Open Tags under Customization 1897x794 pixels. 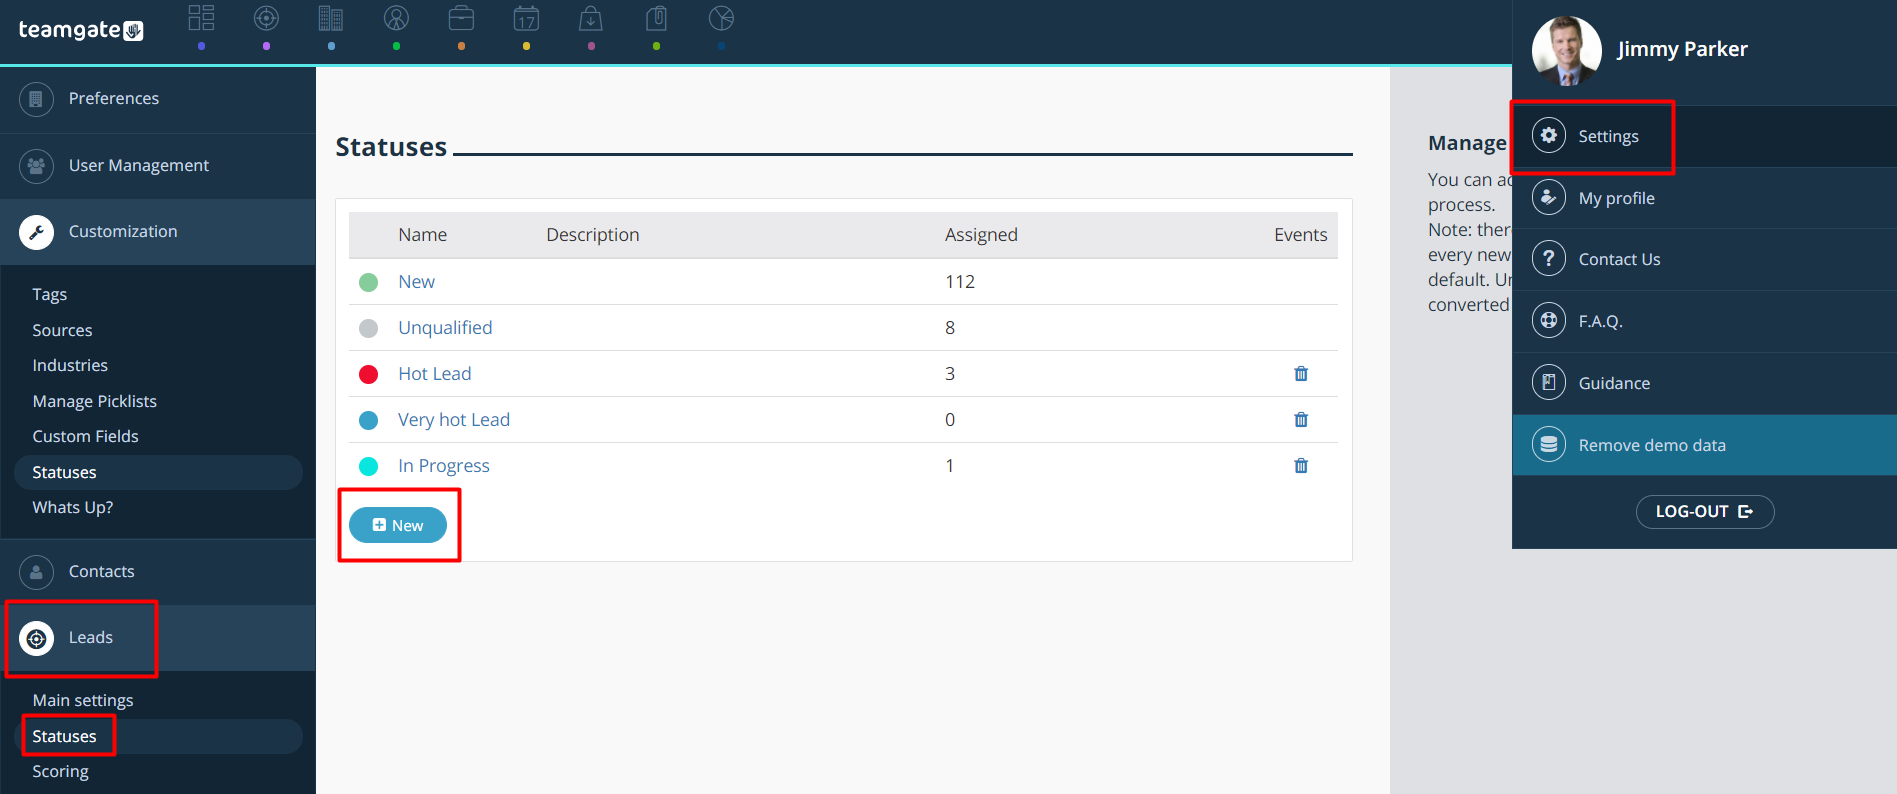coord(49,294)
